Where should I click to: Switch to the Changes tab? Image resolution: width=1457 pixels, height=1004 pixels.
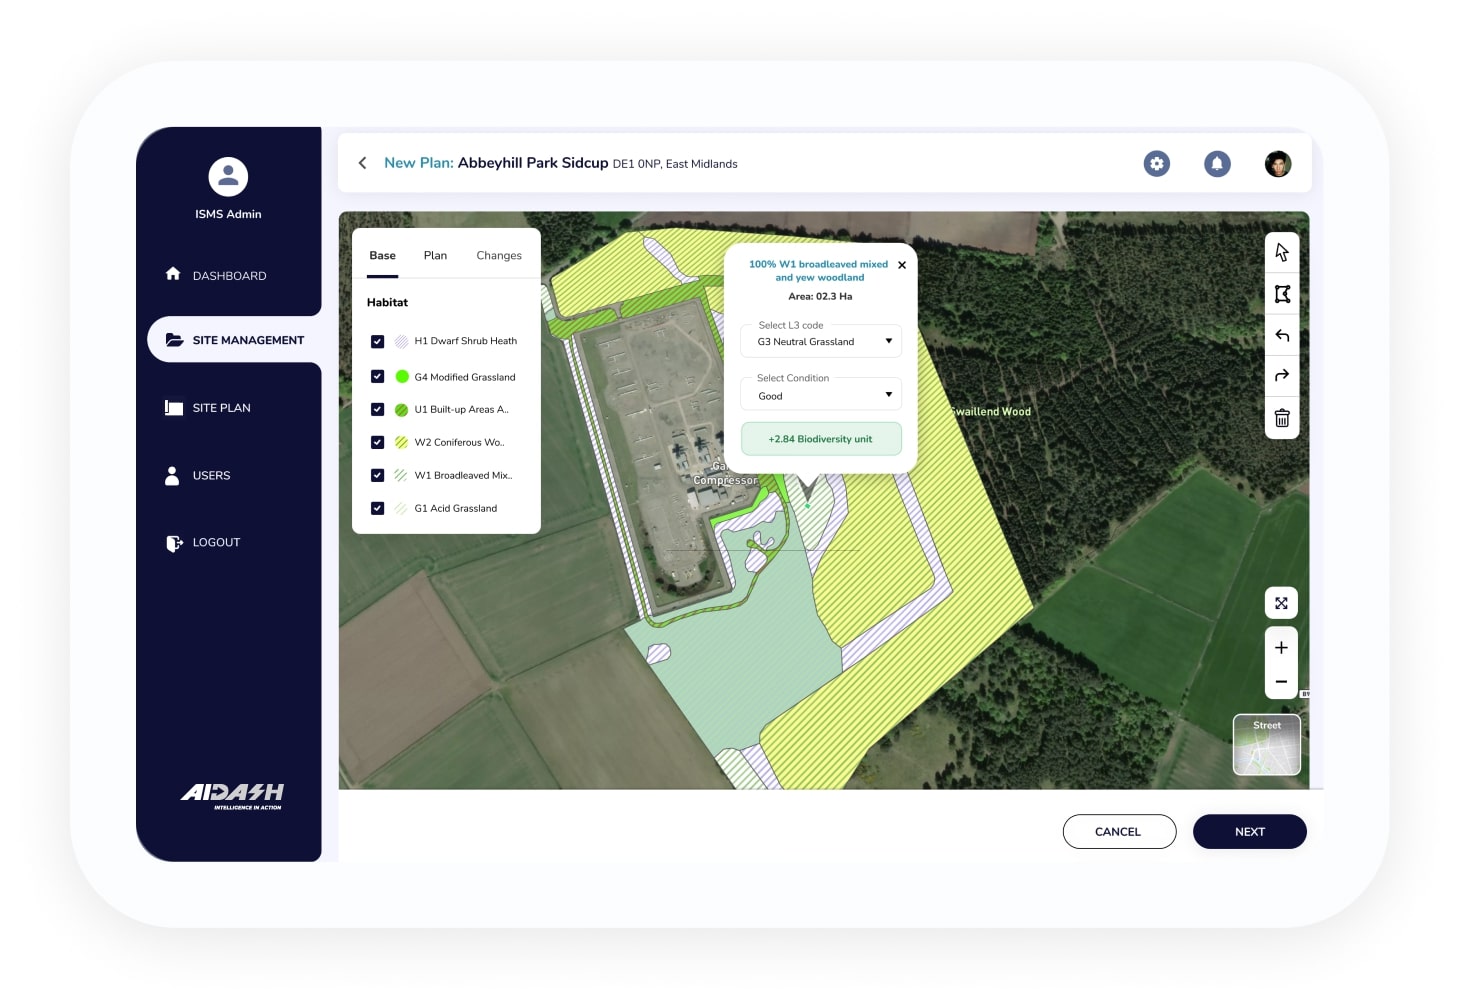coord(499,256)
